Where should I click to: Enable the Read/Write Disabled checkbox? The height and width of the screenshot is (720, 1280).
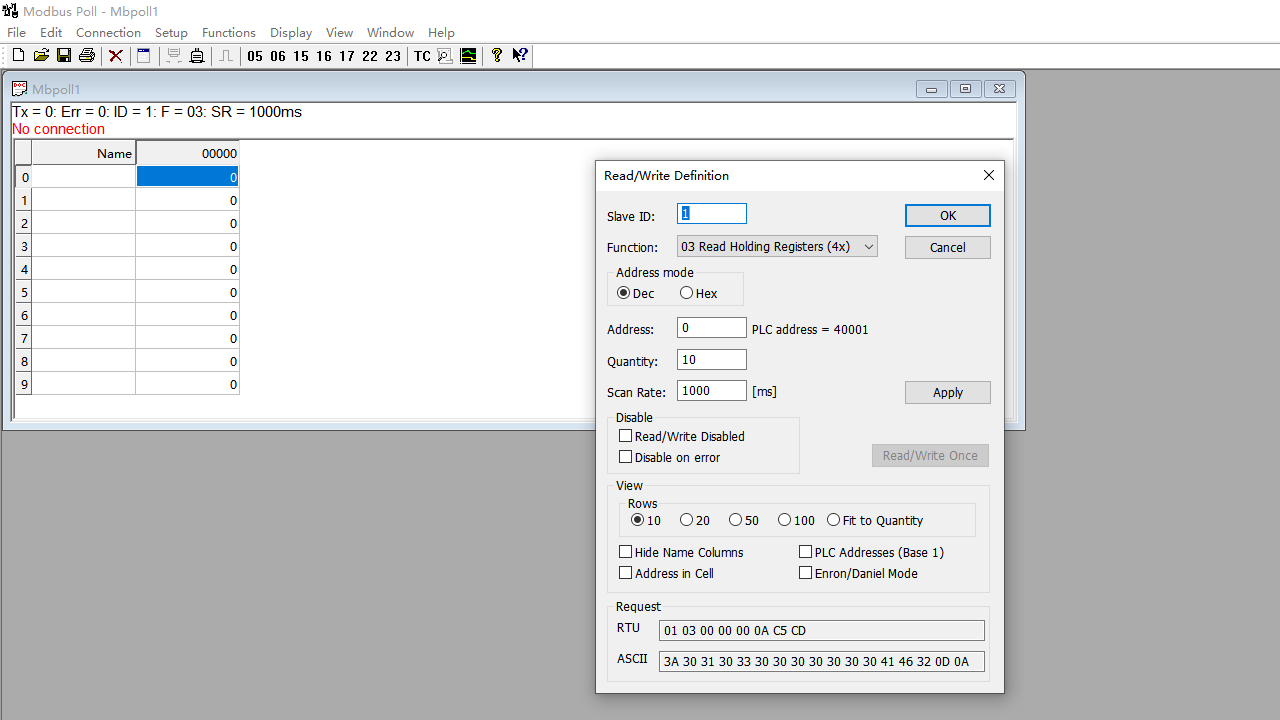(626, 435)
